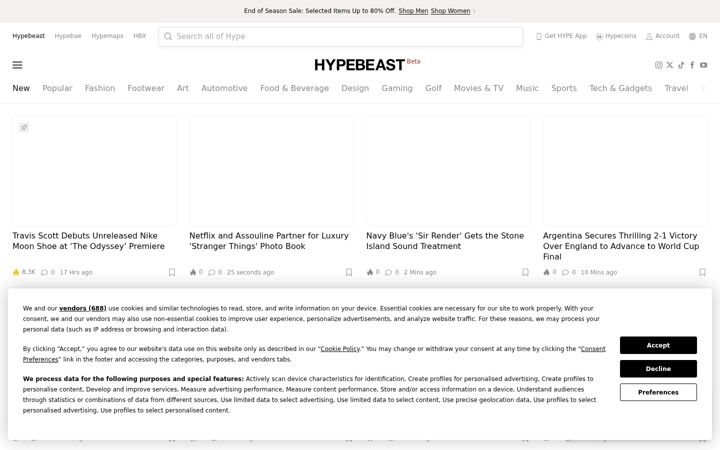Switch to the HBX site link
This screenshot has height=450, width=720.
tap(140, 36)
